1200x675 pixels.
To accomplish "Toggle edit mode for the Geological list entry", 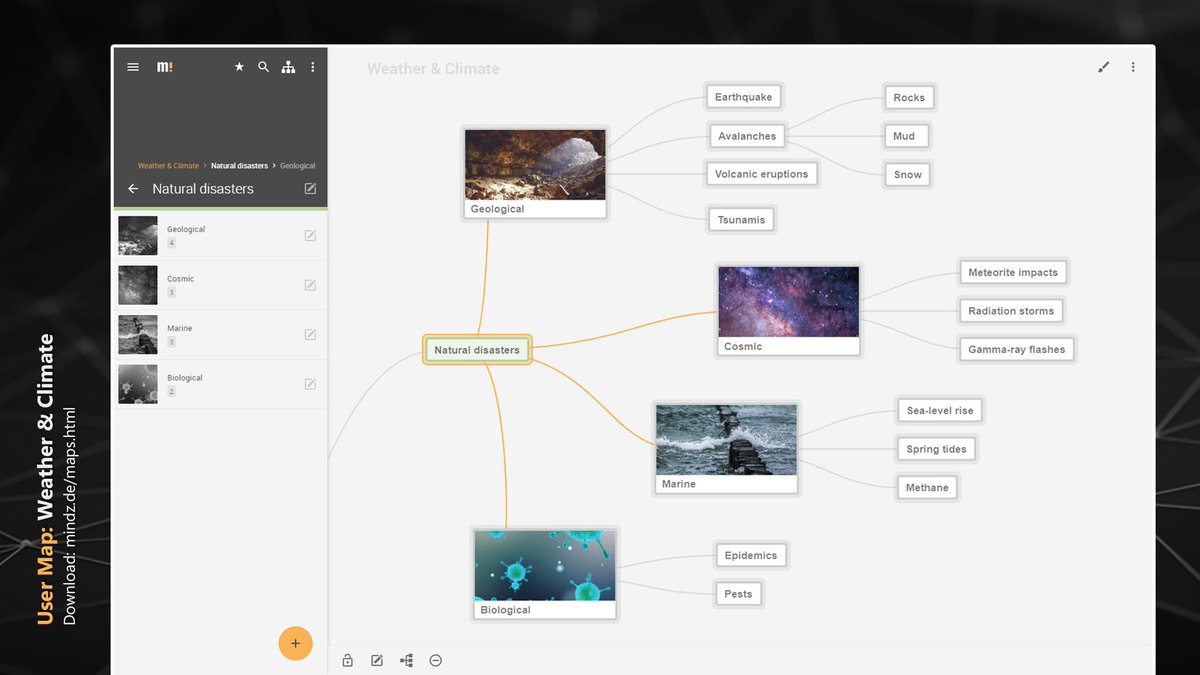I will point(310,235).
